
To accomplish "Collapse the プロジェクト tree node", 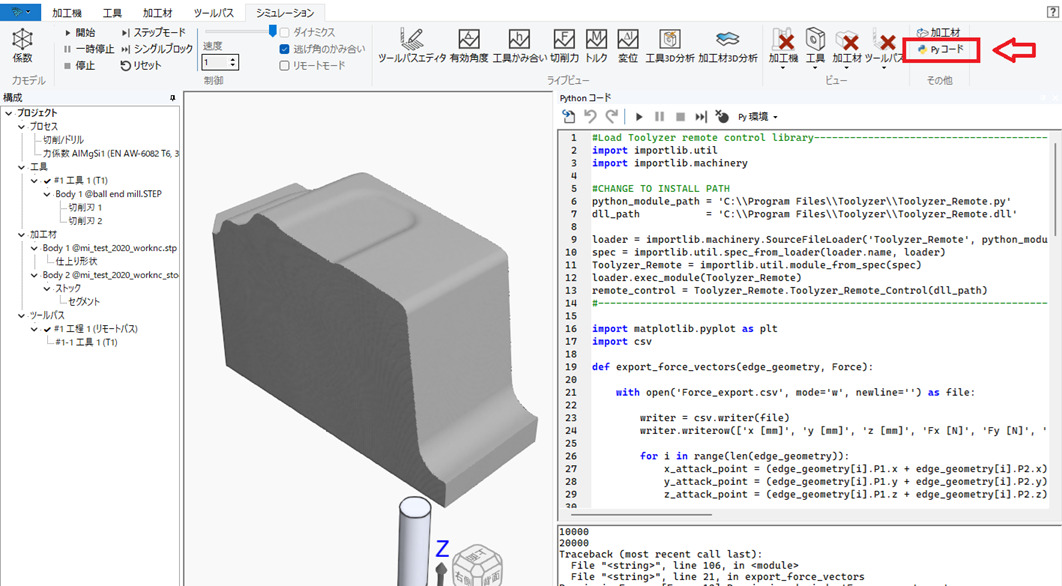I will point(9,113).
